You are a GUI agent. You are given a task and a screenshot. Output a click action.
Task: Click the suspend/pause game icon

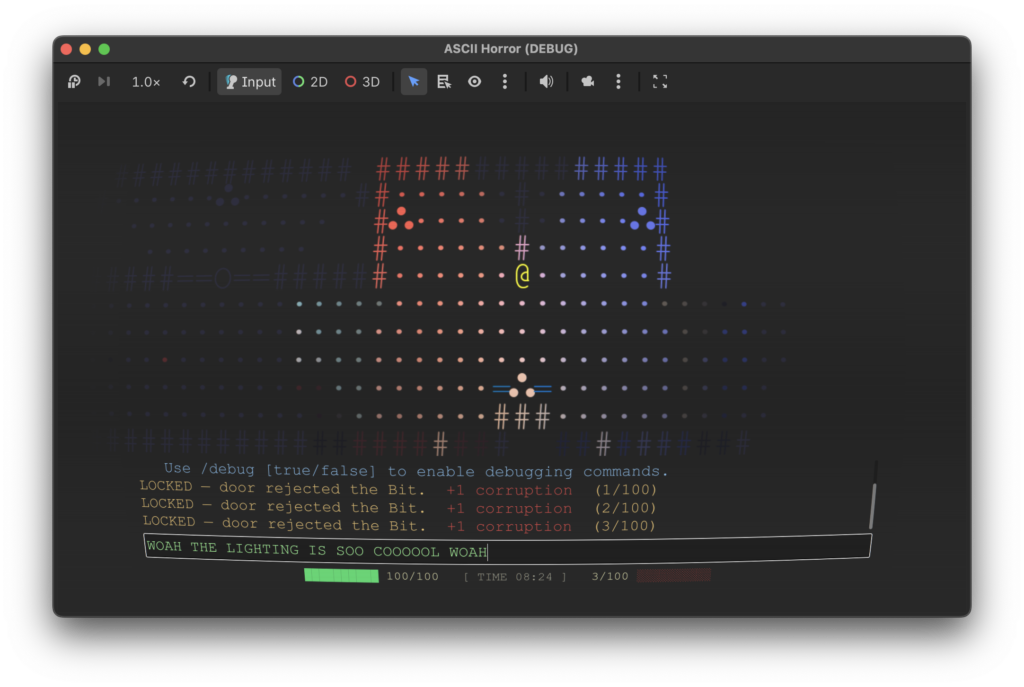(74, 82)
